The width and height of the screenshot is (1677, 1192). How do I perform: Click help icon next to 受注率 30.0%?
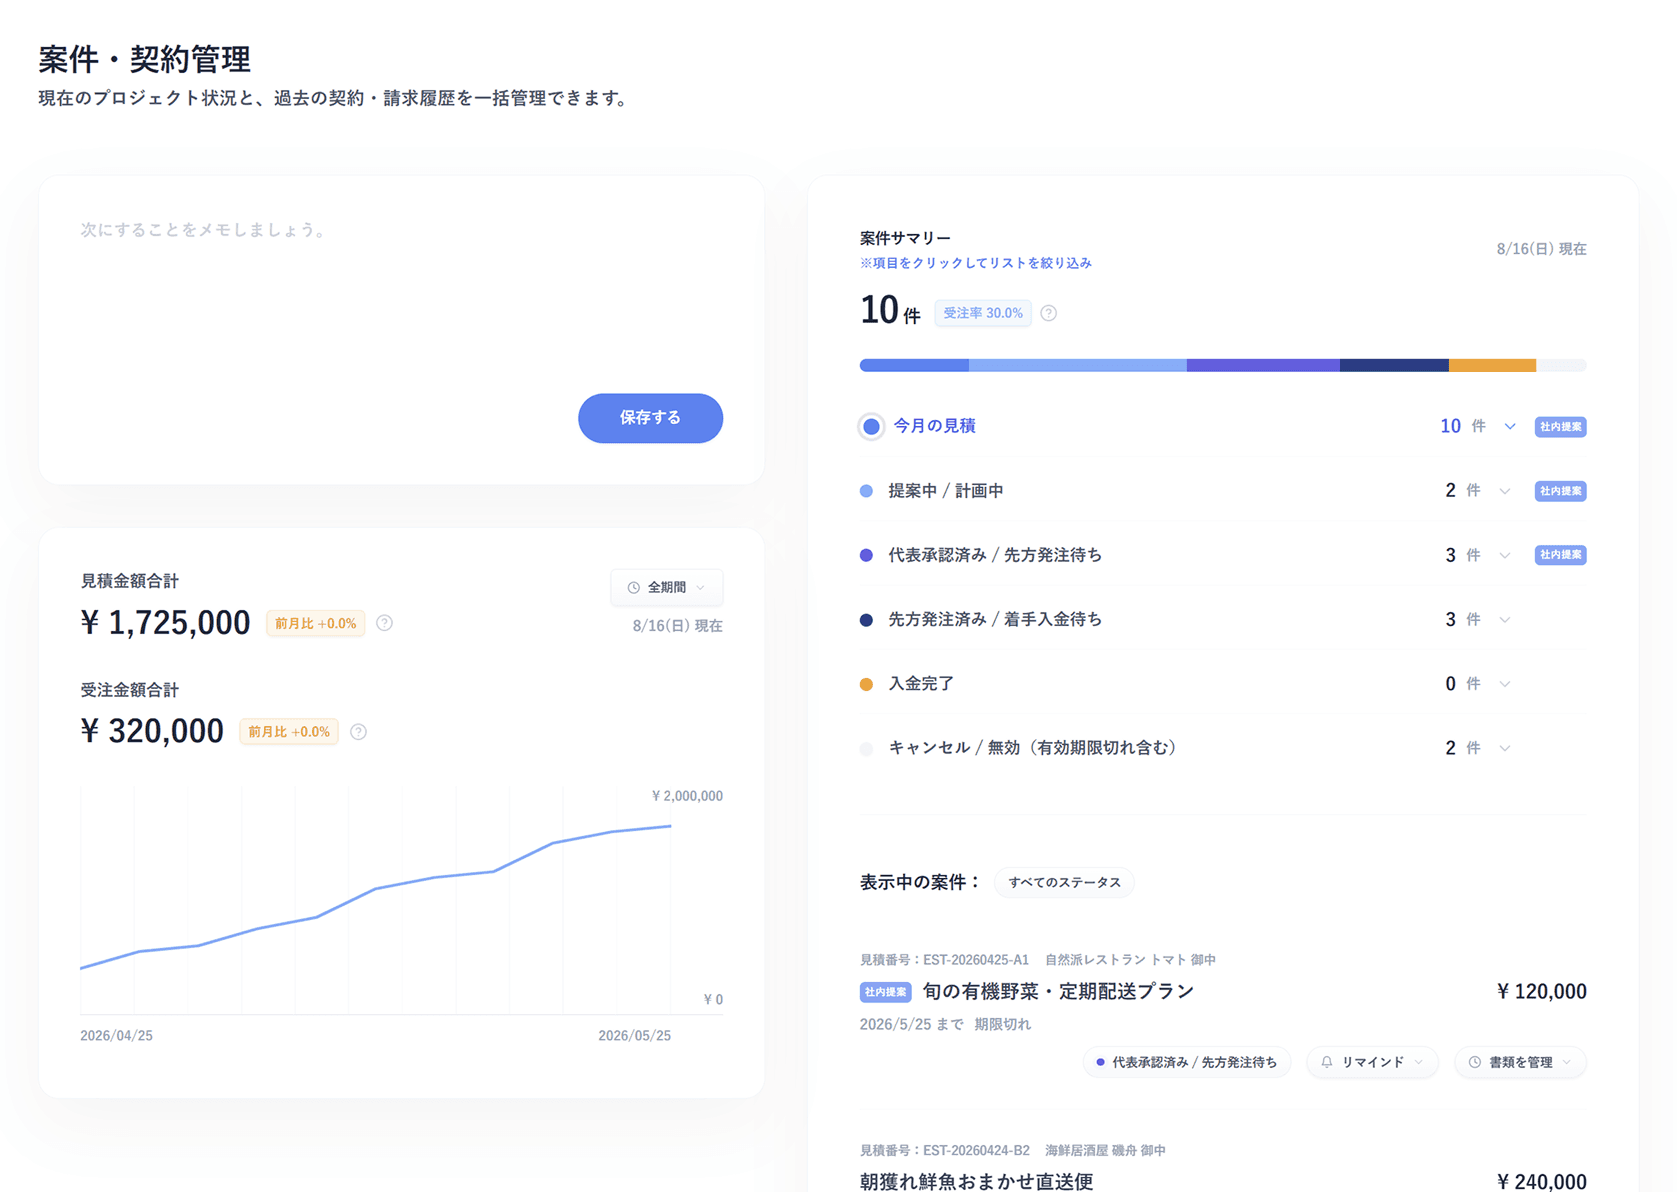pyautogui.click(x=1048, y=313)
